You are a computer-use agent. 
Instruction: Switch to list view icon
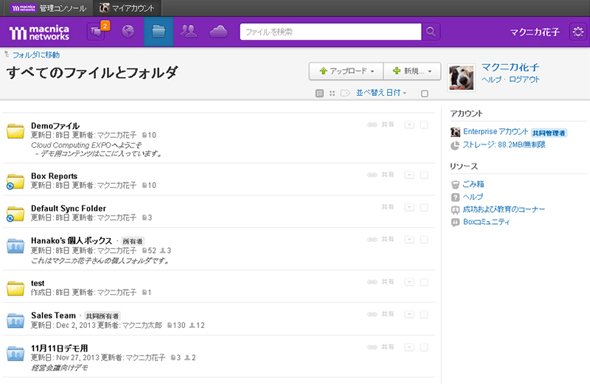click(319, 93)
